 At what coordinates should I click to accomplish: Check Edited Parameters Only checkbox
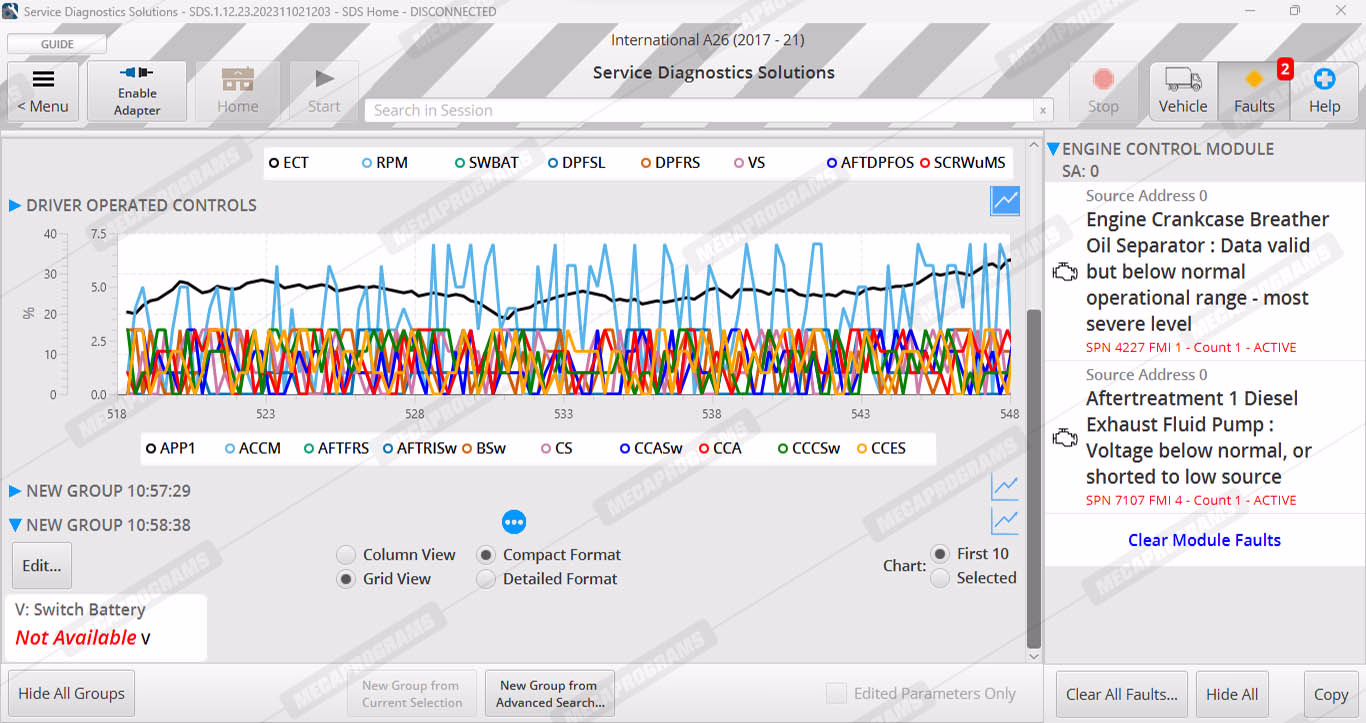836,693
